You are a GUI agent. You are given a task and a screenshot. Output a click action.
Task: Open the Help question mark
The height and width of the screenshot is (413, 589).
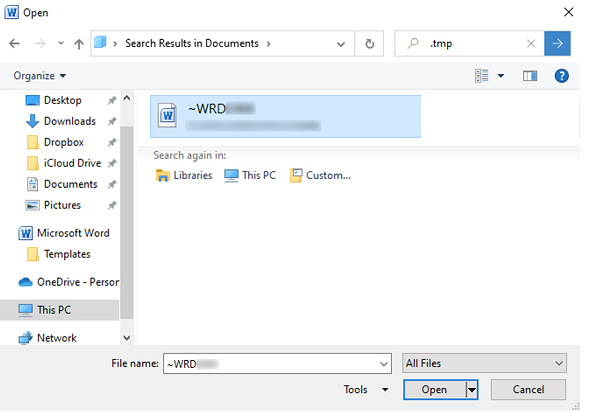[561, 76]
